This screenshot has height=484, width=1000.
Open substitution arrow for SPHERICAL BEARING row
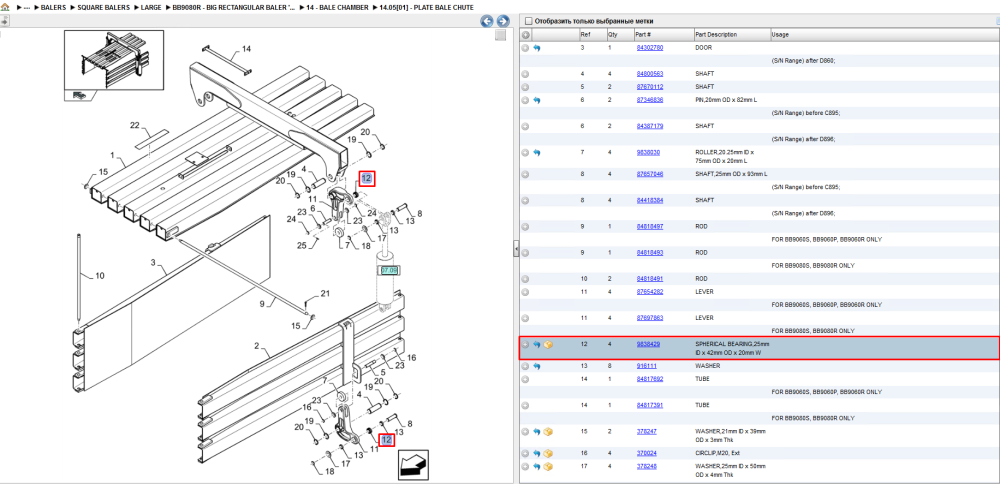click(536, 344)
